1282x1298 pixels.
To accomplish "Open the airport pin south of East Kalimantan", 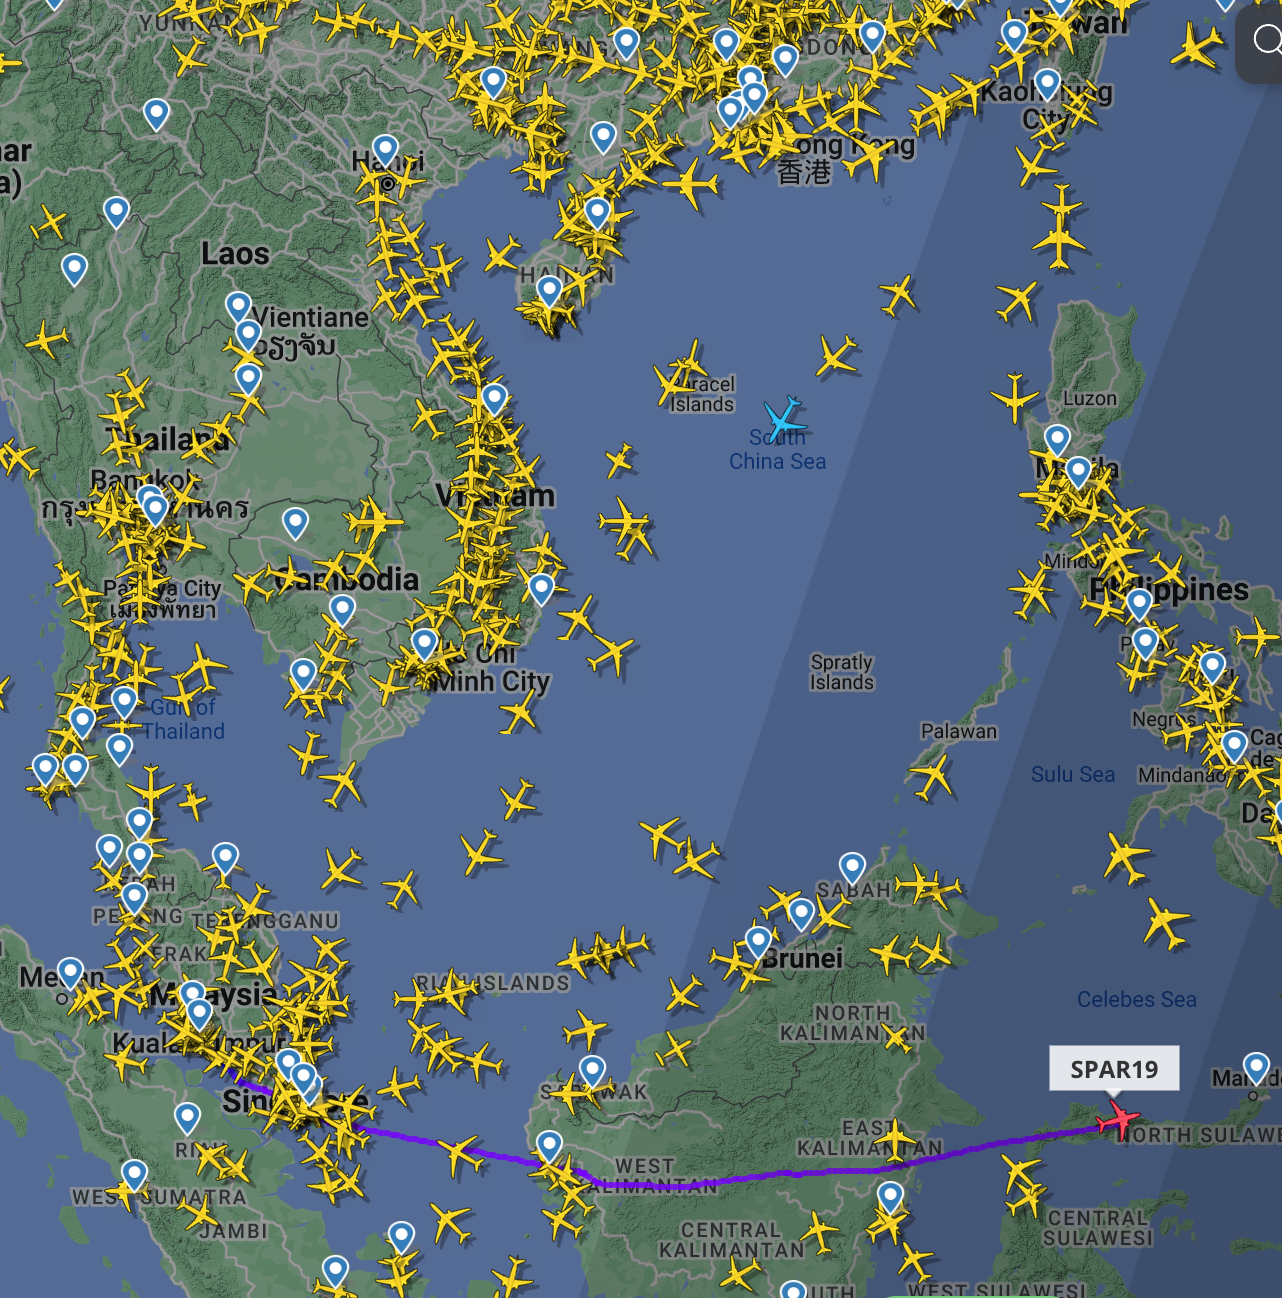I will click(890, 1197).
